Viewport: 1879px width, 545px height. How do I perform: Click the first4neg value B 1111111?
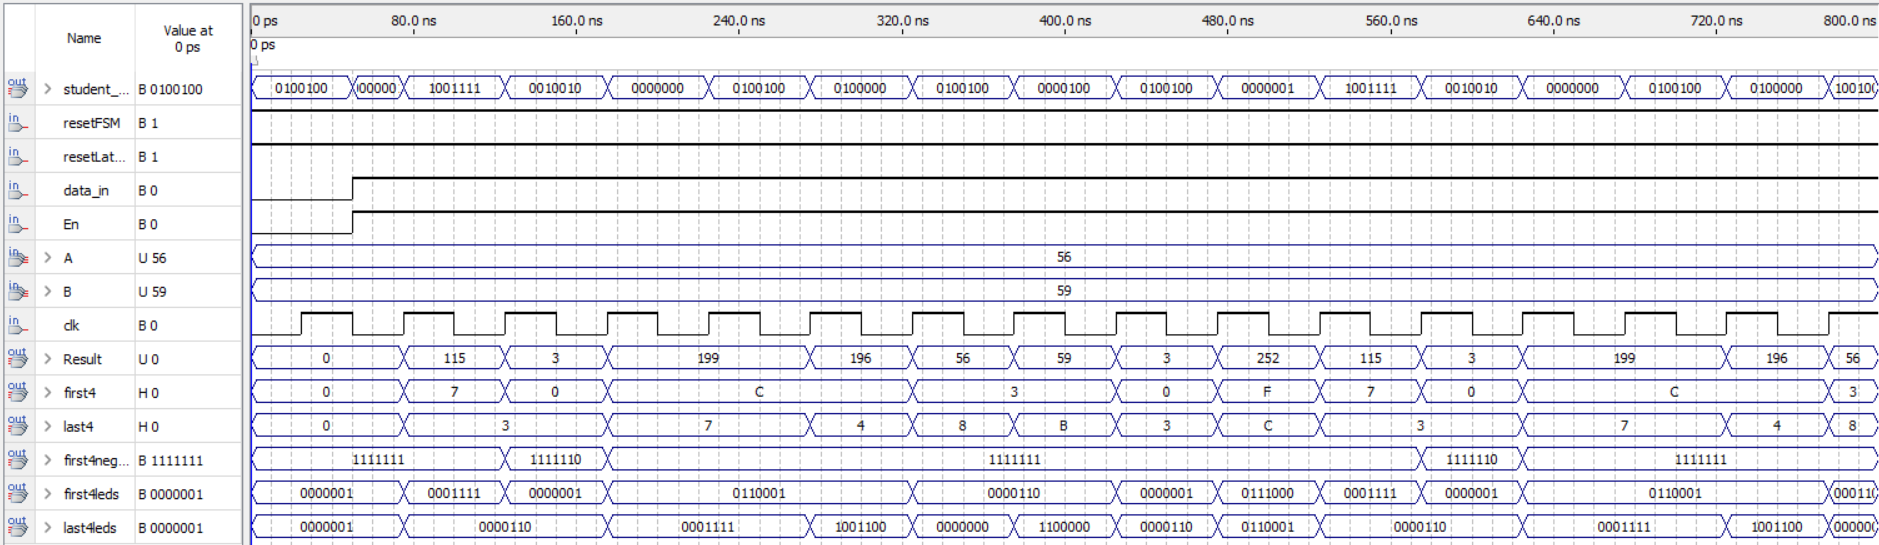pyautogui.click(x=170, y=460)
